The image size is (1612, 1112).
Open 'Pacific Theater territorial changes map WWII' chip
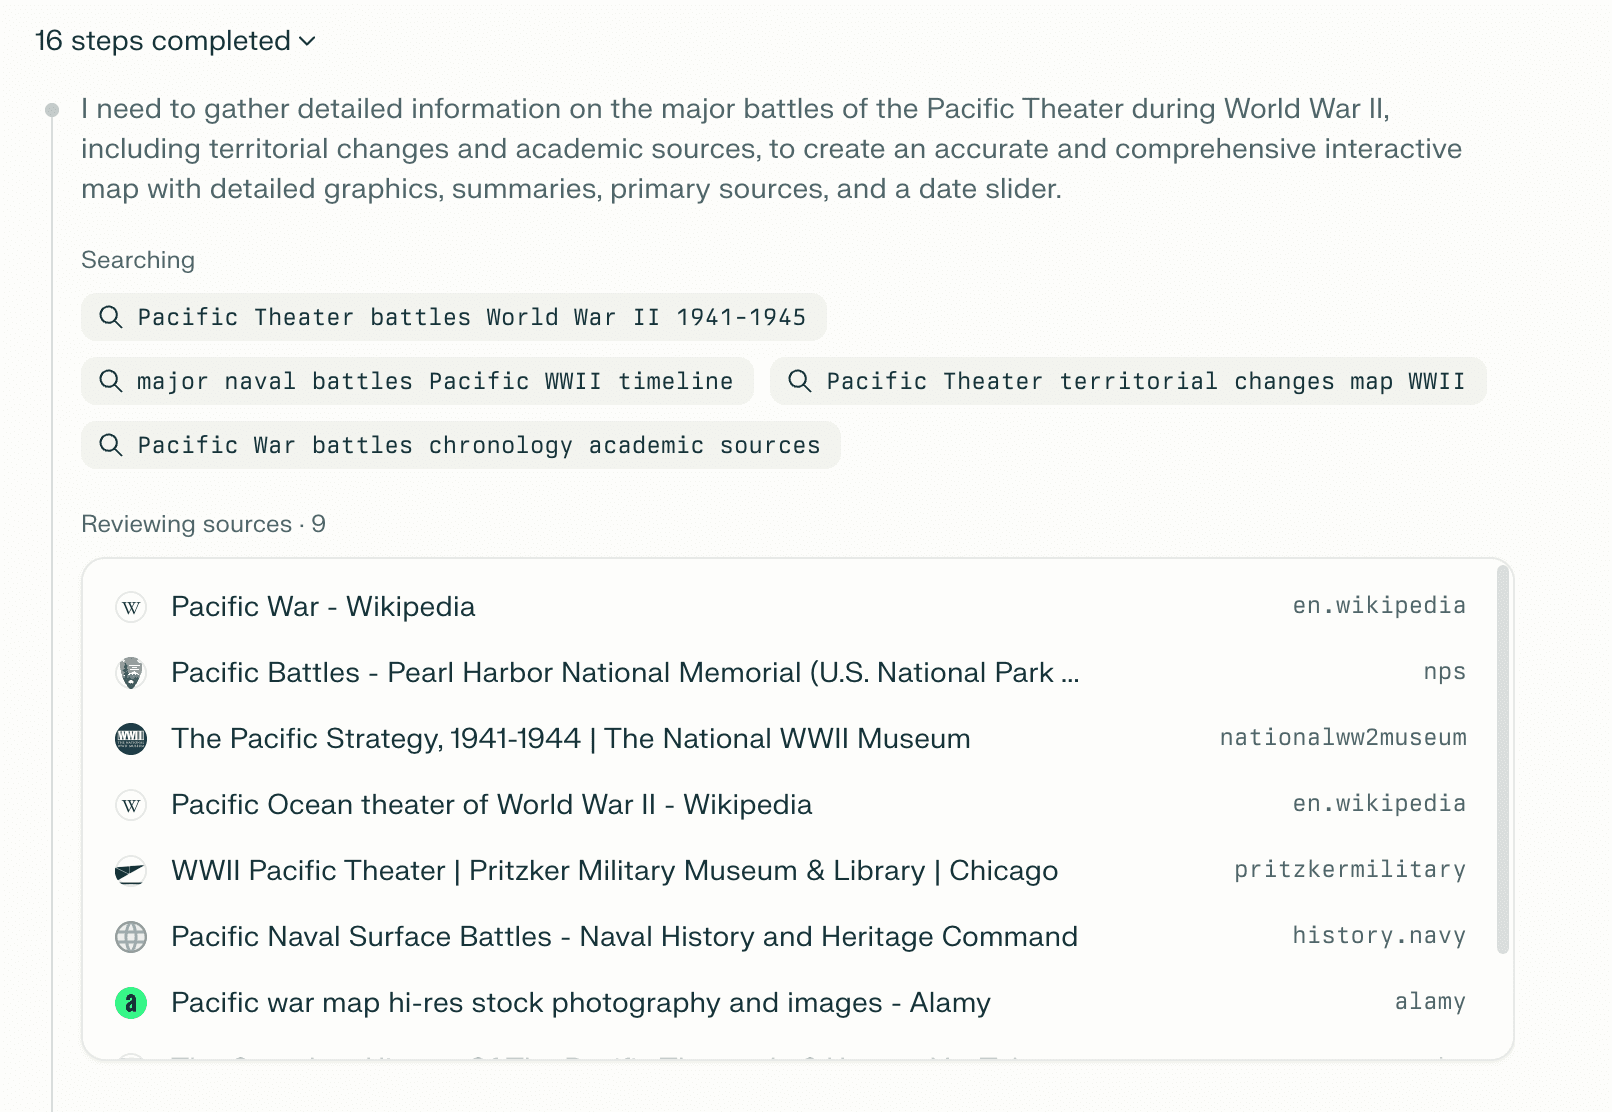1128,381
